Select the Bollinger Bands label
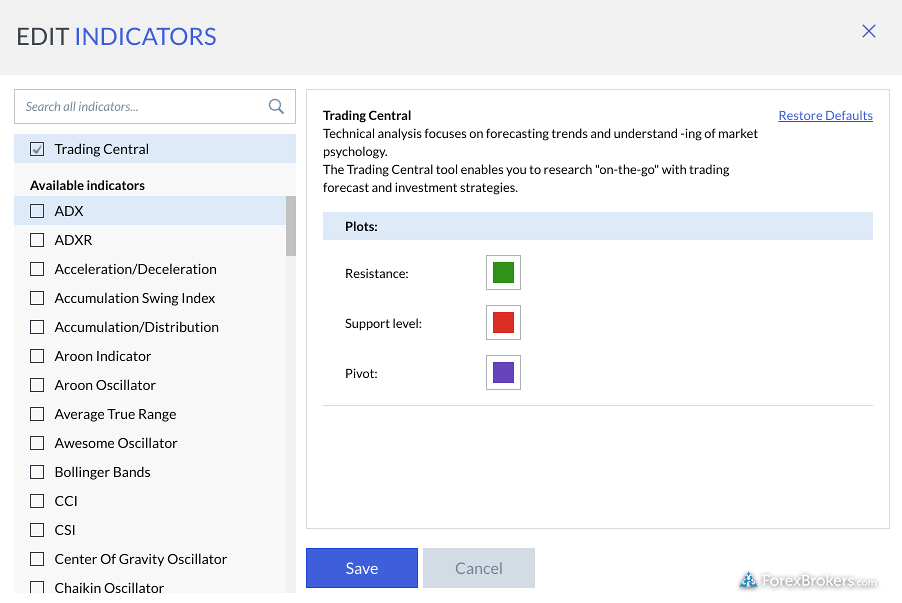 (x=102, y=472)
